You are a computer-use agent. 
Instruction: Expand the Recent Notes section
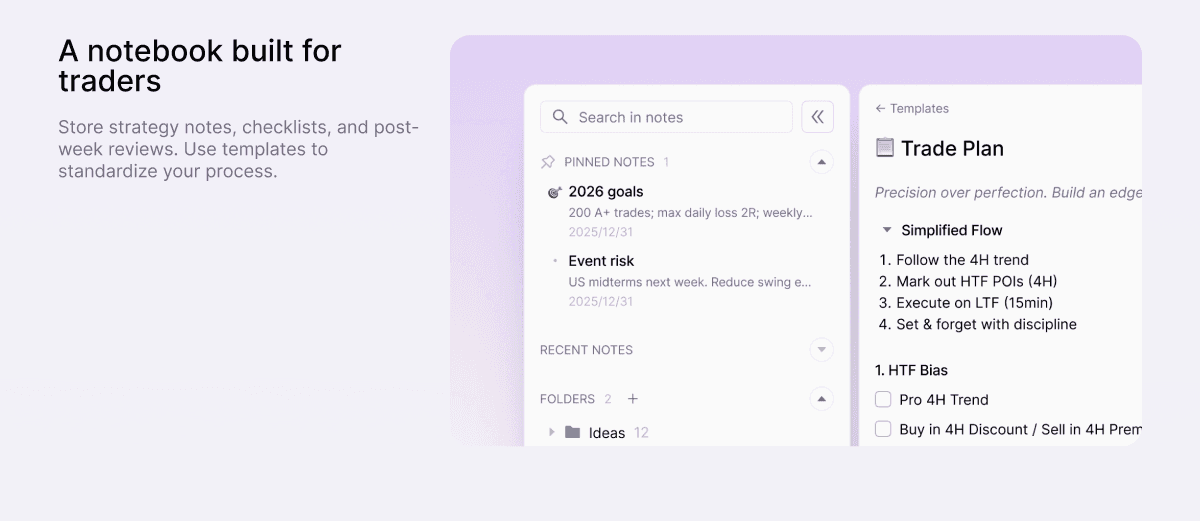[x=821, y=350]
